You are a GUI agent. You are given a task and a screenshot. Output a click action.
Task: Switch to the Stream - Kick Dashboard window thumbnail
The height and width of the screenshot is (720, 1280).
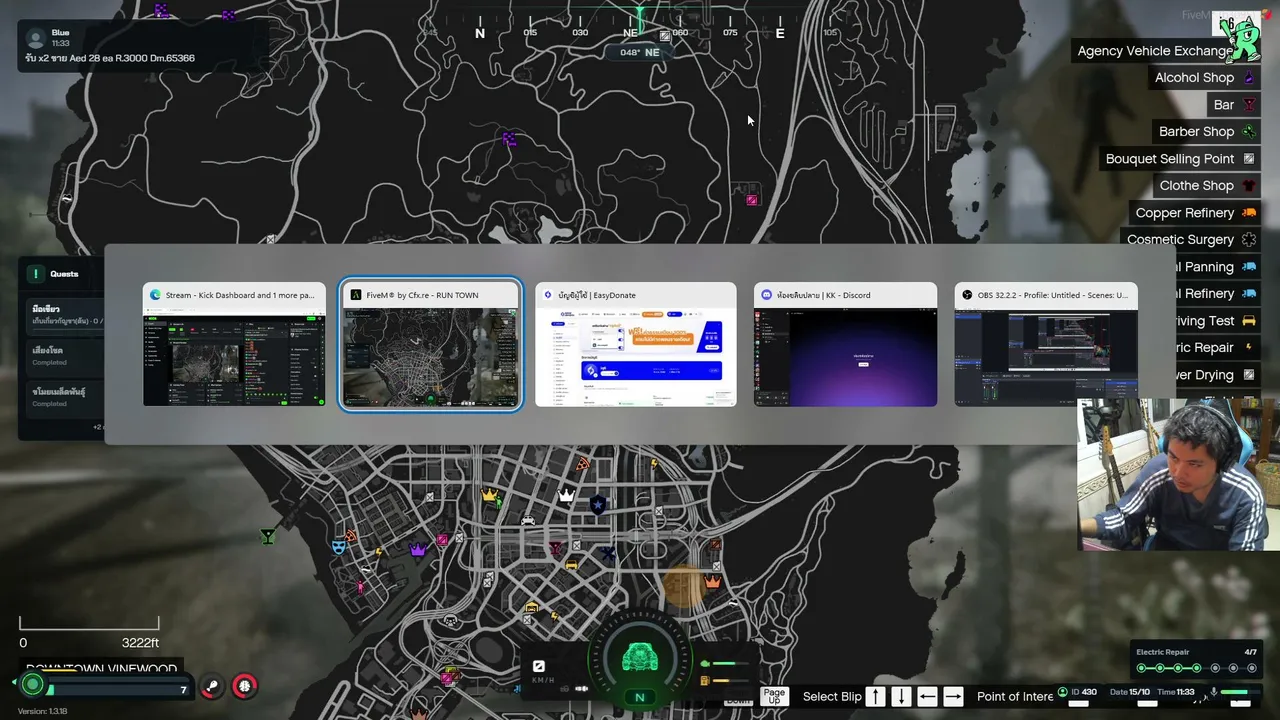coord(234,345)
